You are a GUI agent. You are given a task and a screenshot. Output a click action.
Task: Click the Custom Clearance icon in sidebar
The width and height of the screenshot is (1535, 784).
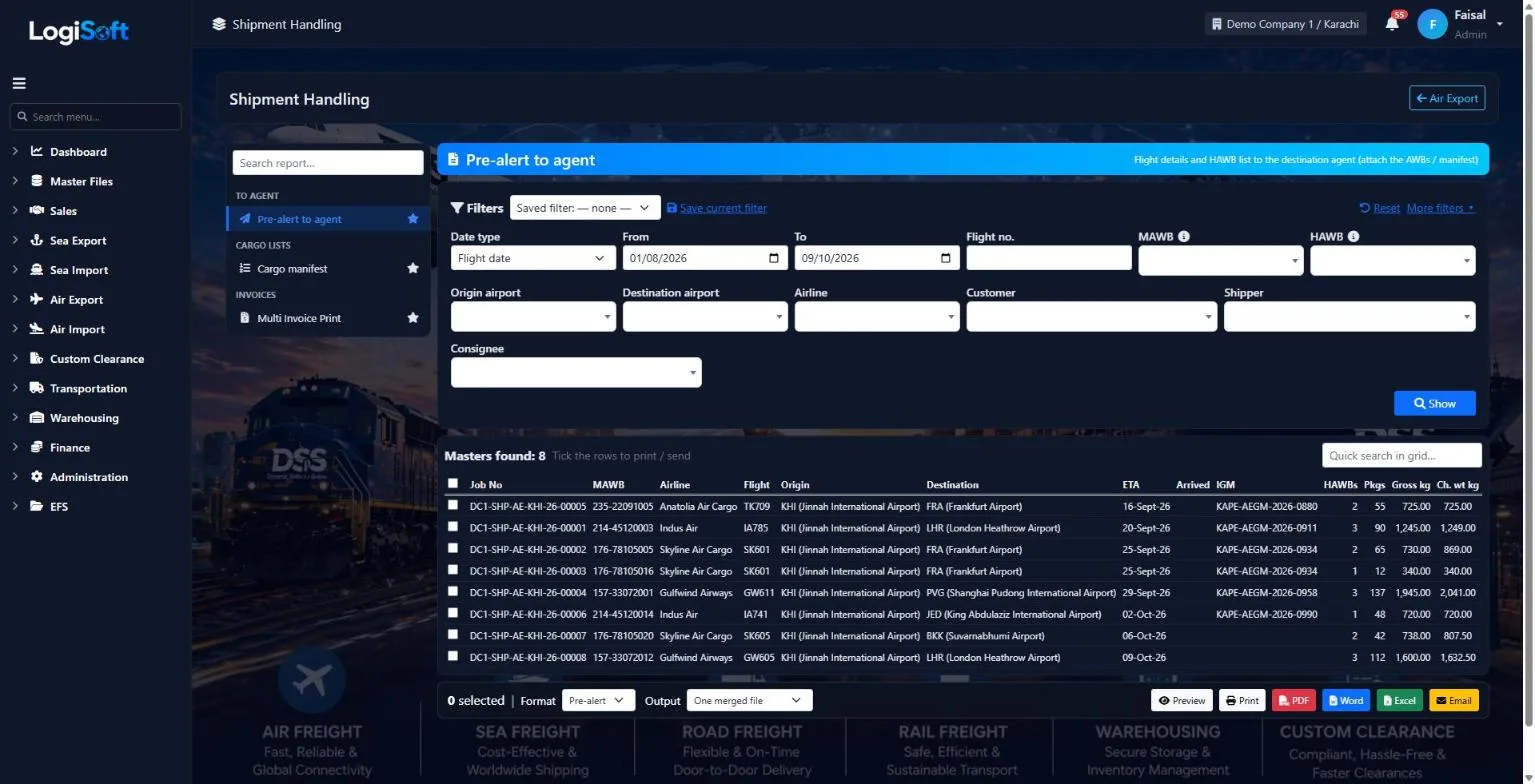click(37, 358)
